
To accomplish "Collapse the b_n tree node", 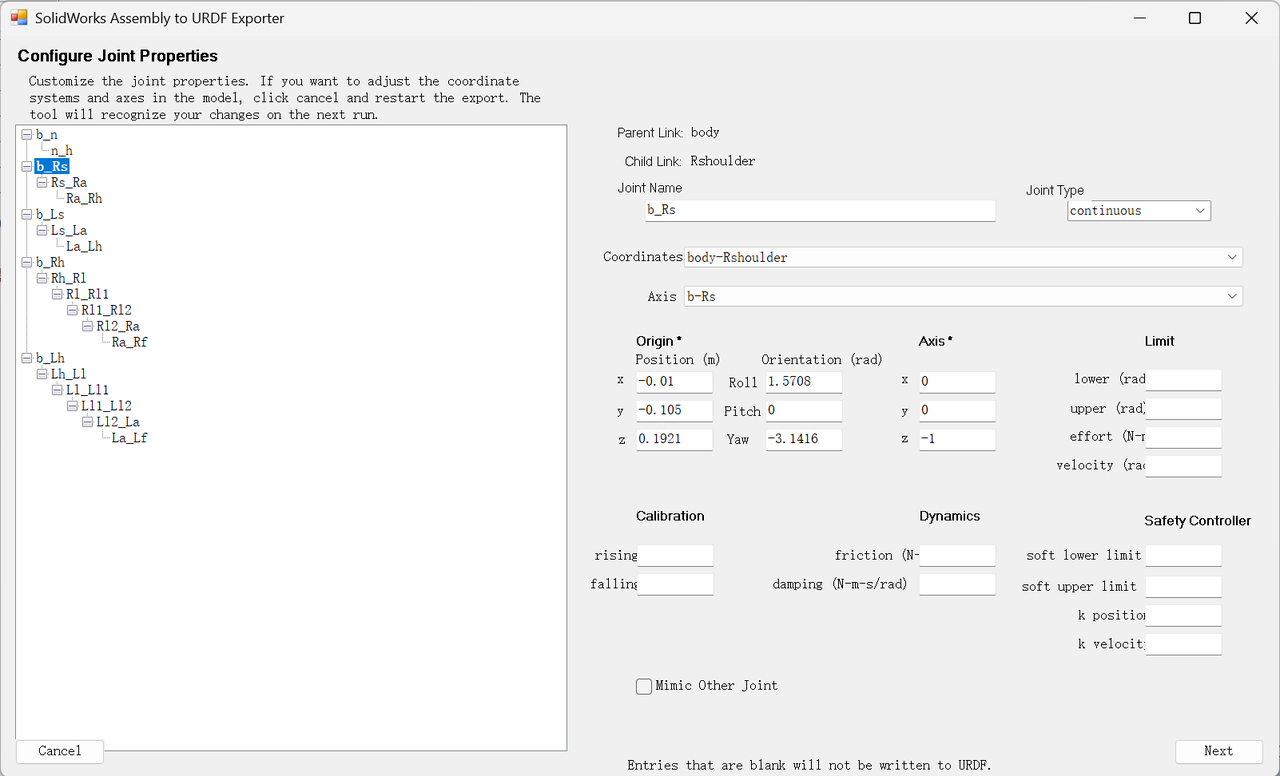I will pyautogui.click(x=26, y=135).
